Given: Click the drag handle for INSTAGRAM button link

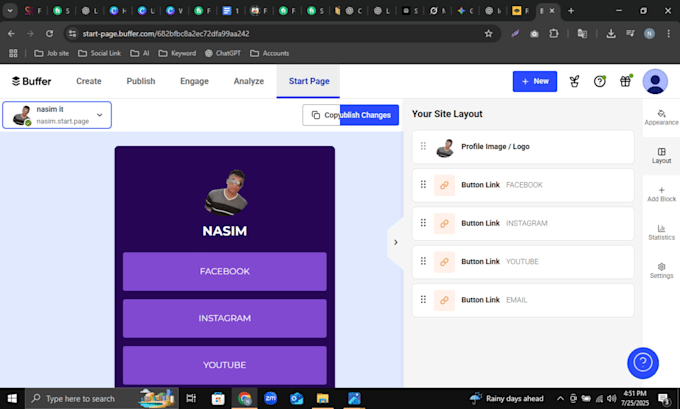Looking at the screenshot, I should tap(423, 222).
